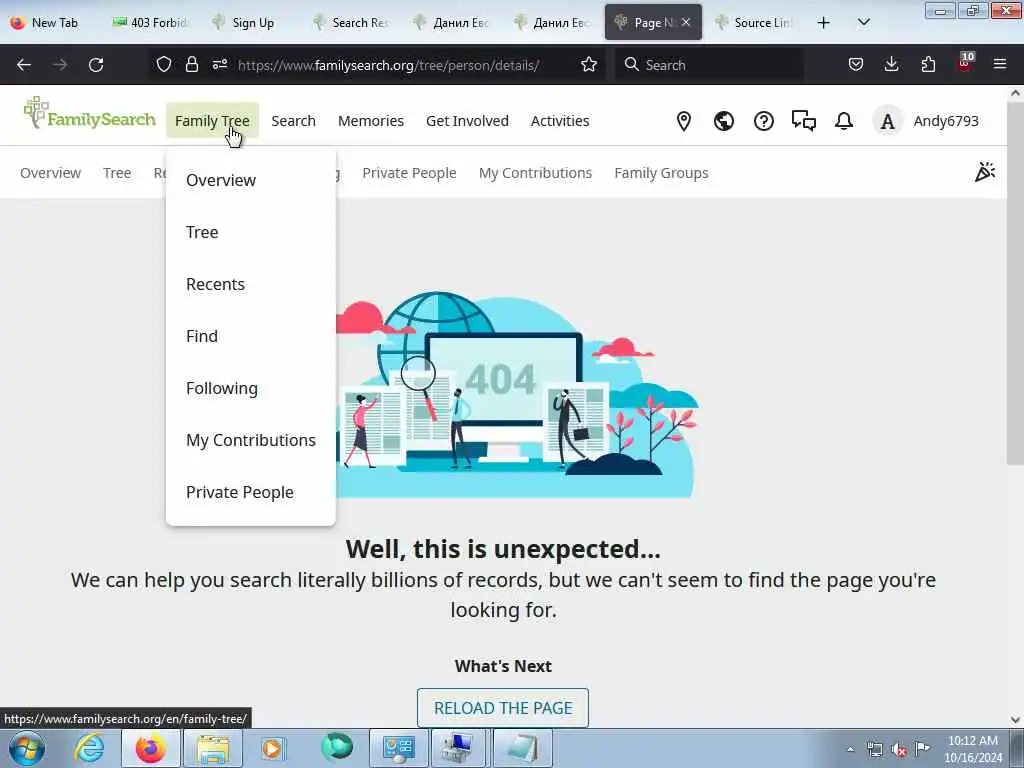
Task: Click the scrollbar down arrow
Action: coord(1015,720)
